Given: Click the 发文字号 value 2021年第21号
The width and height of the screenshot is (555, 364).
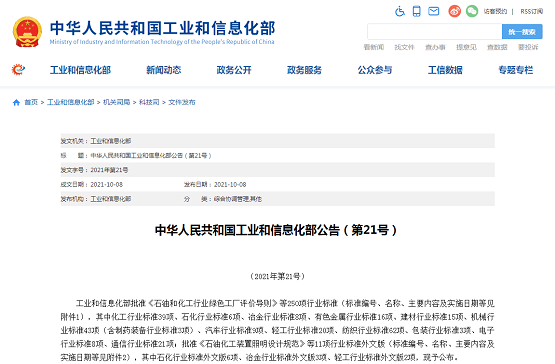Looking at the screenshot, I should (109, 170).
